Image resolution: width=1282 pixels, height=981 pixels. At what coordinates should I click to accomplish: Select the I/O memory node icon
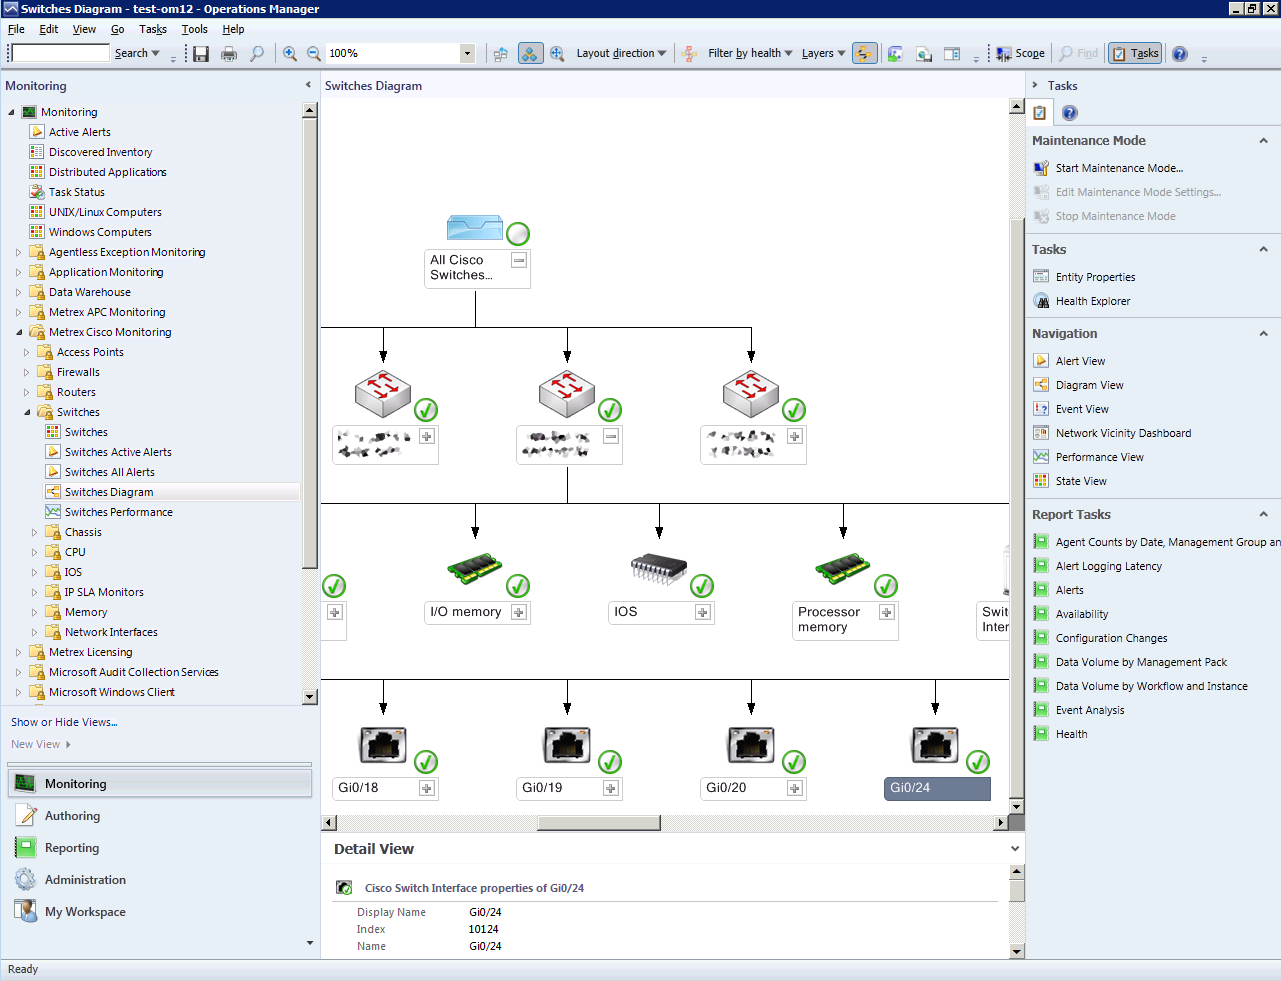474,569
